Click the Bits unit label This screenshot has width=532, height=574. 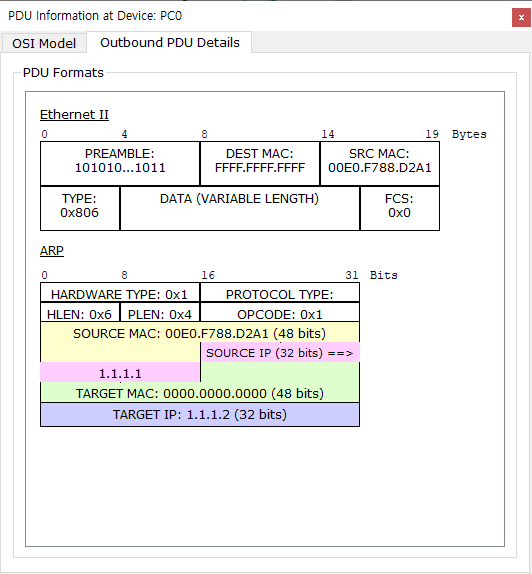click(383, 275)
